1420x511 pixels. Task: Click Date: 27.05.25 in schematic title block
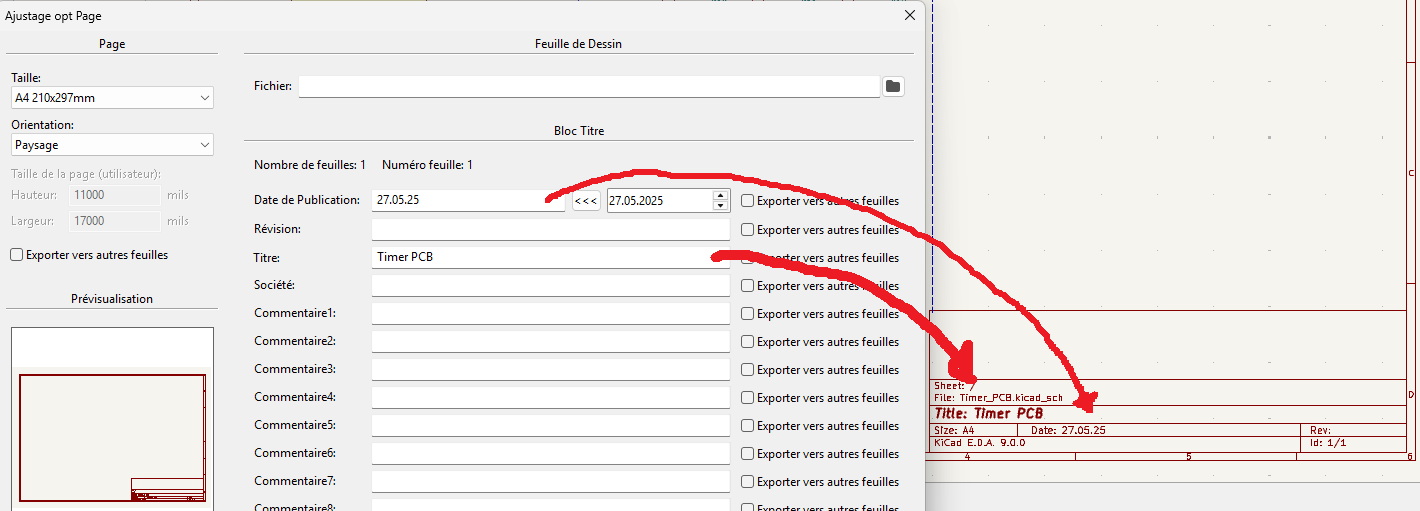tap(1068, 430)
